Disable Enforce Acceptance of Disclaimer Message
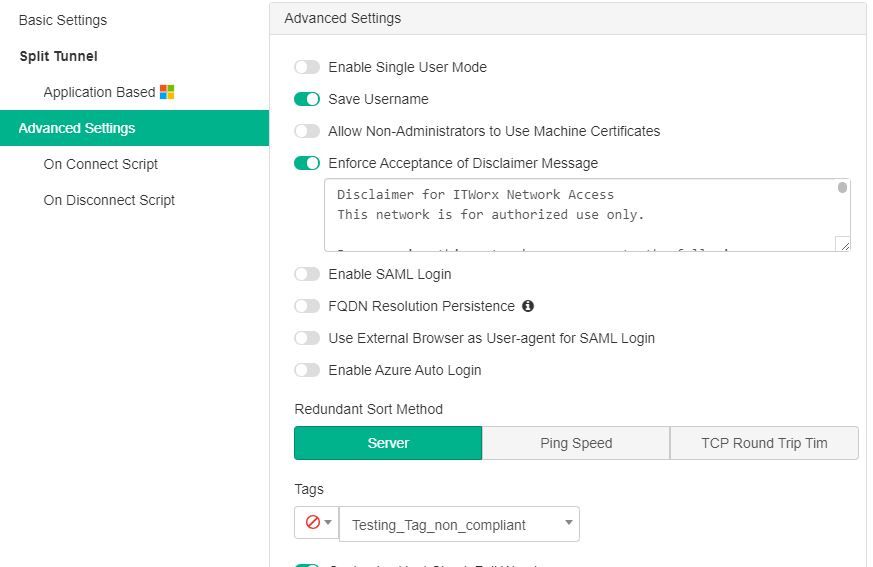873x567 pixels. [x=307, y=163]
